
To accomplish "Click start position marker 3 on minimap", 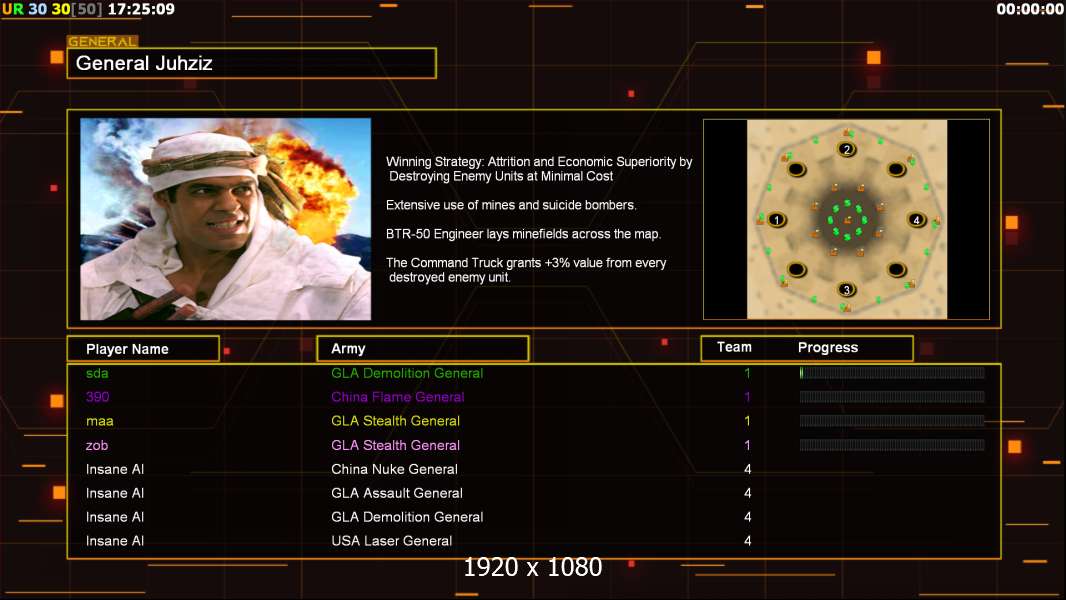I will (846, 289).
